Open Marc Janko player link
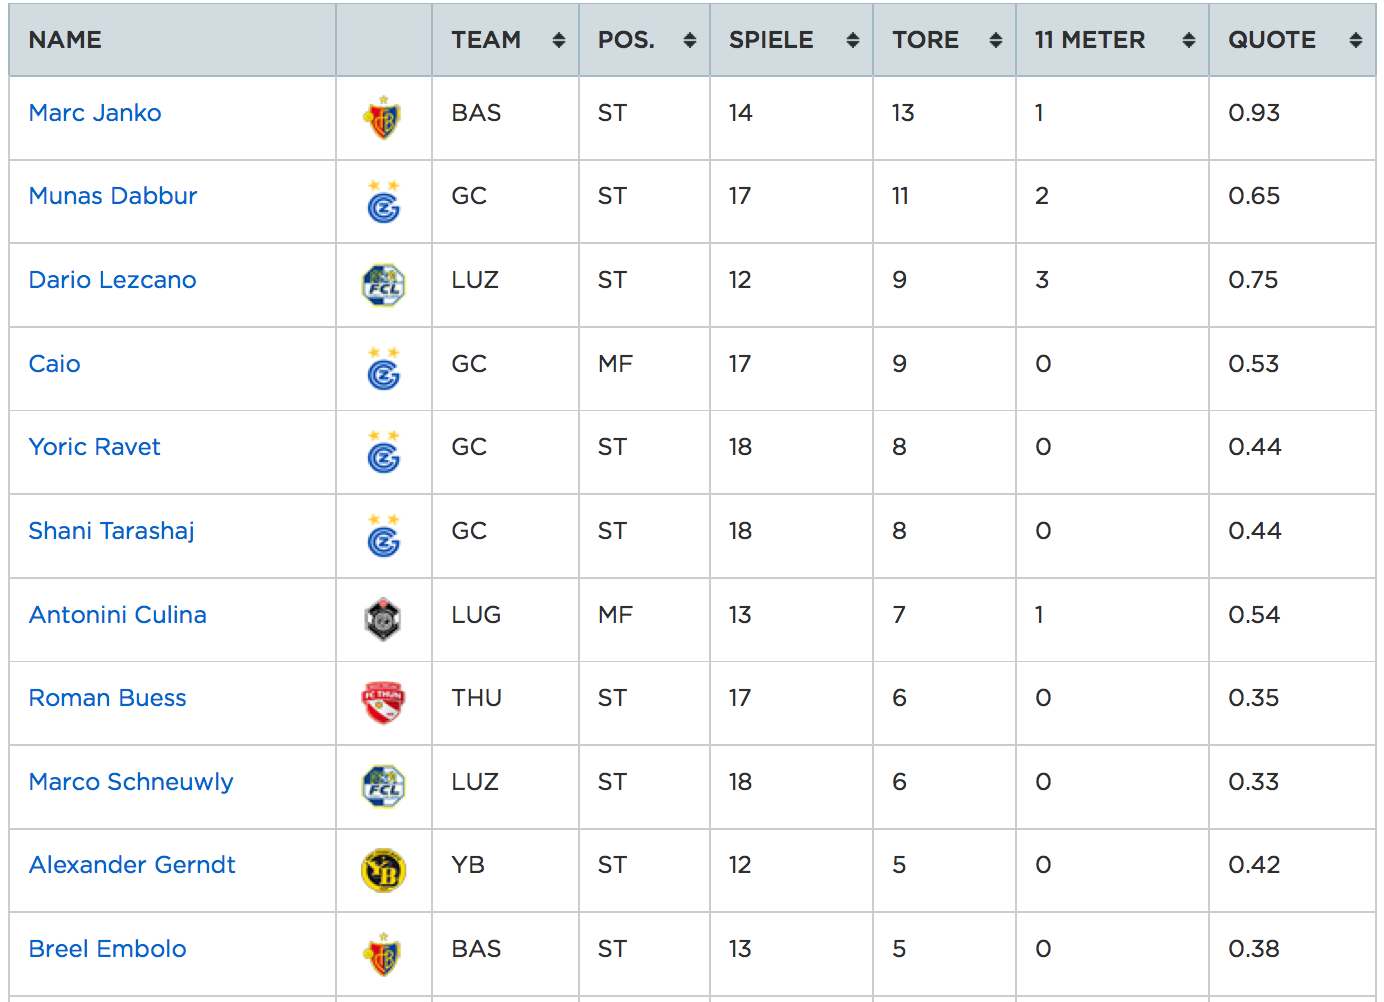Screen dimensions: 1384x1002 (95, 113)
